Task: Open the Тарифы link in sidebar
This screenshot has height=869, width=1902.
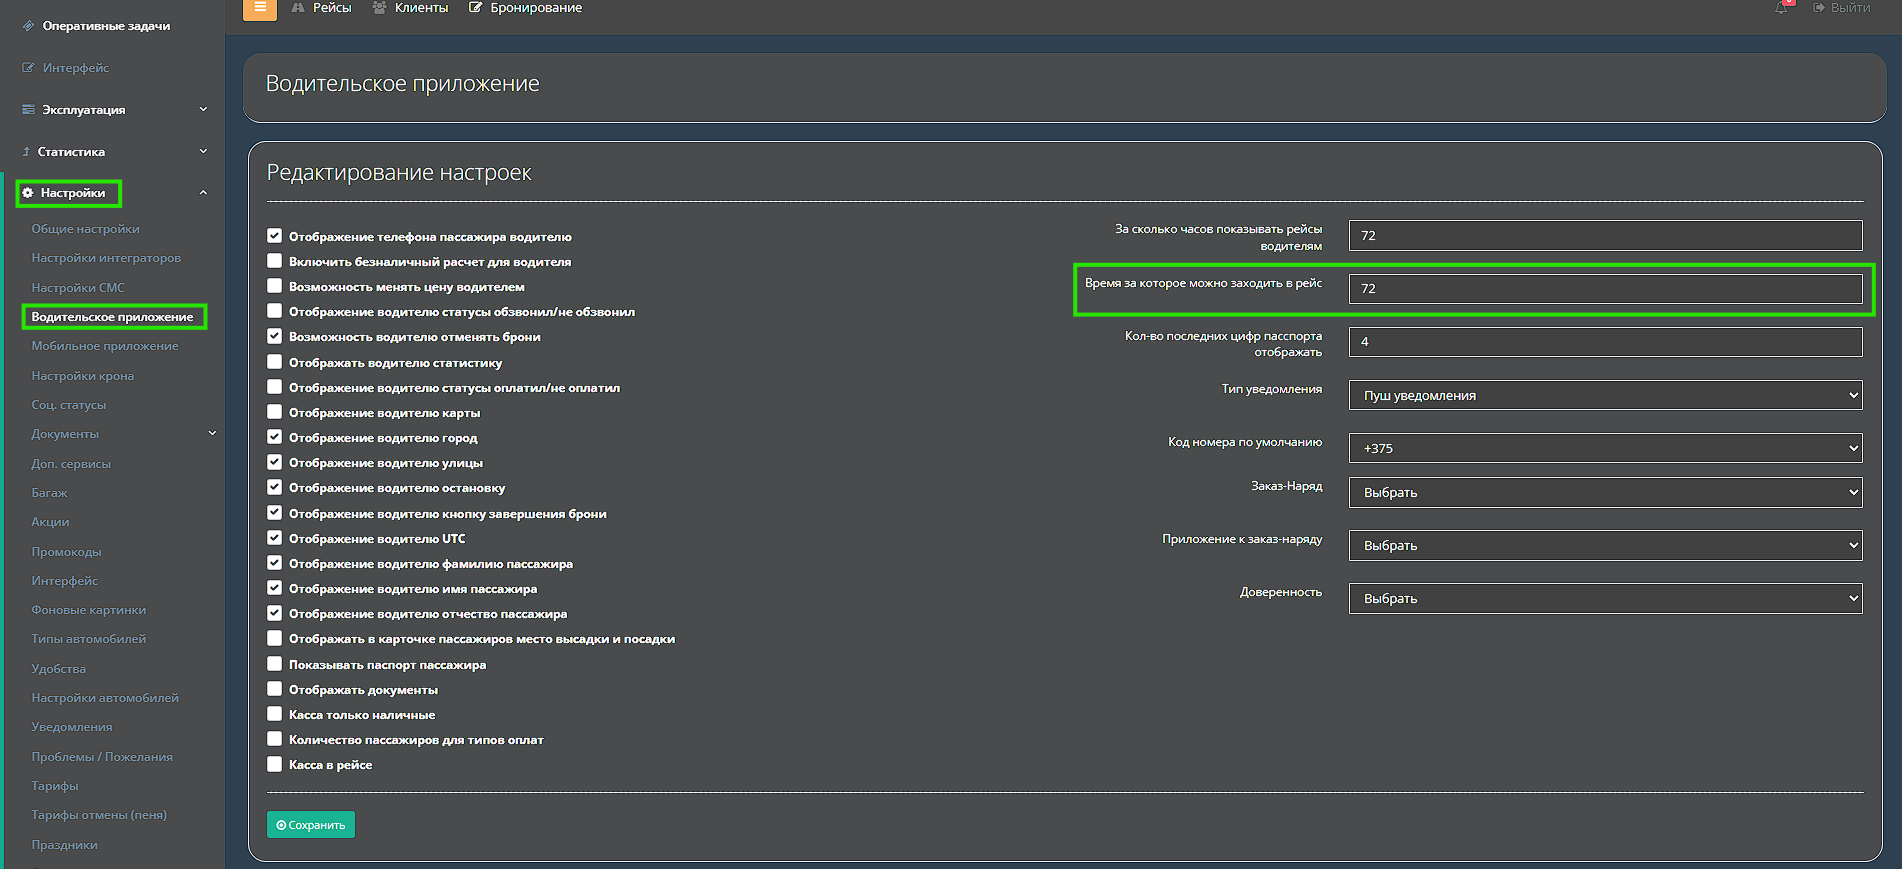Action: click(55, 786)
